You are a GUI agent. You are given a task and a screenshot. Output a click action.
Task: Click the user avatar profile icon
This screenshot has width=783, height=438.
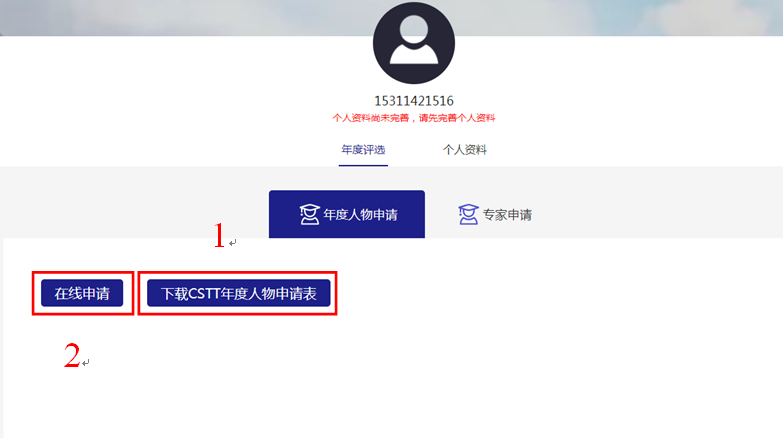click(x=414, y=43)
